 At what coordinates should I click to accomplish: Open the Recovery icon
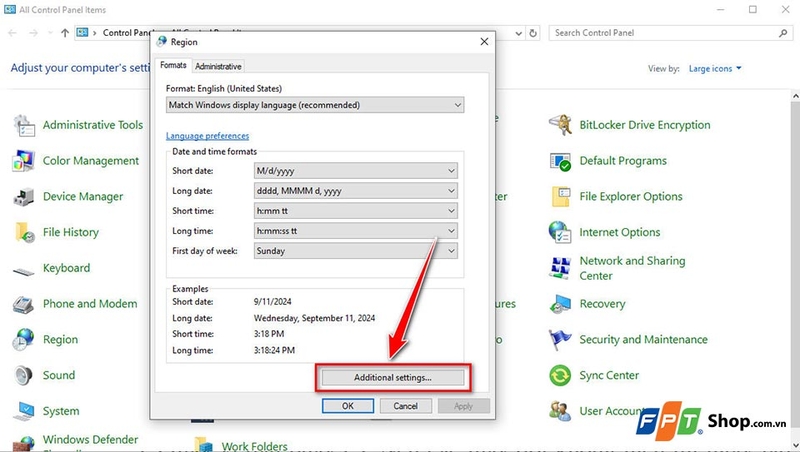(x=560, y=305)
